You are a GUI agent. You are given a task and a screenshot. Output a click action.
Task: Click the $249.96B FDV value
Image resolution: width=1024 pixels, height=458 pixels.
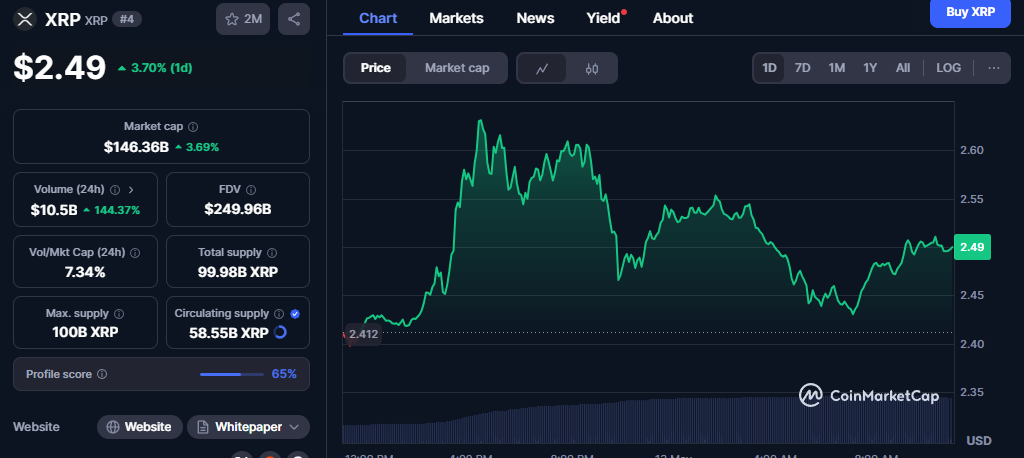click(x=238, y=209)
